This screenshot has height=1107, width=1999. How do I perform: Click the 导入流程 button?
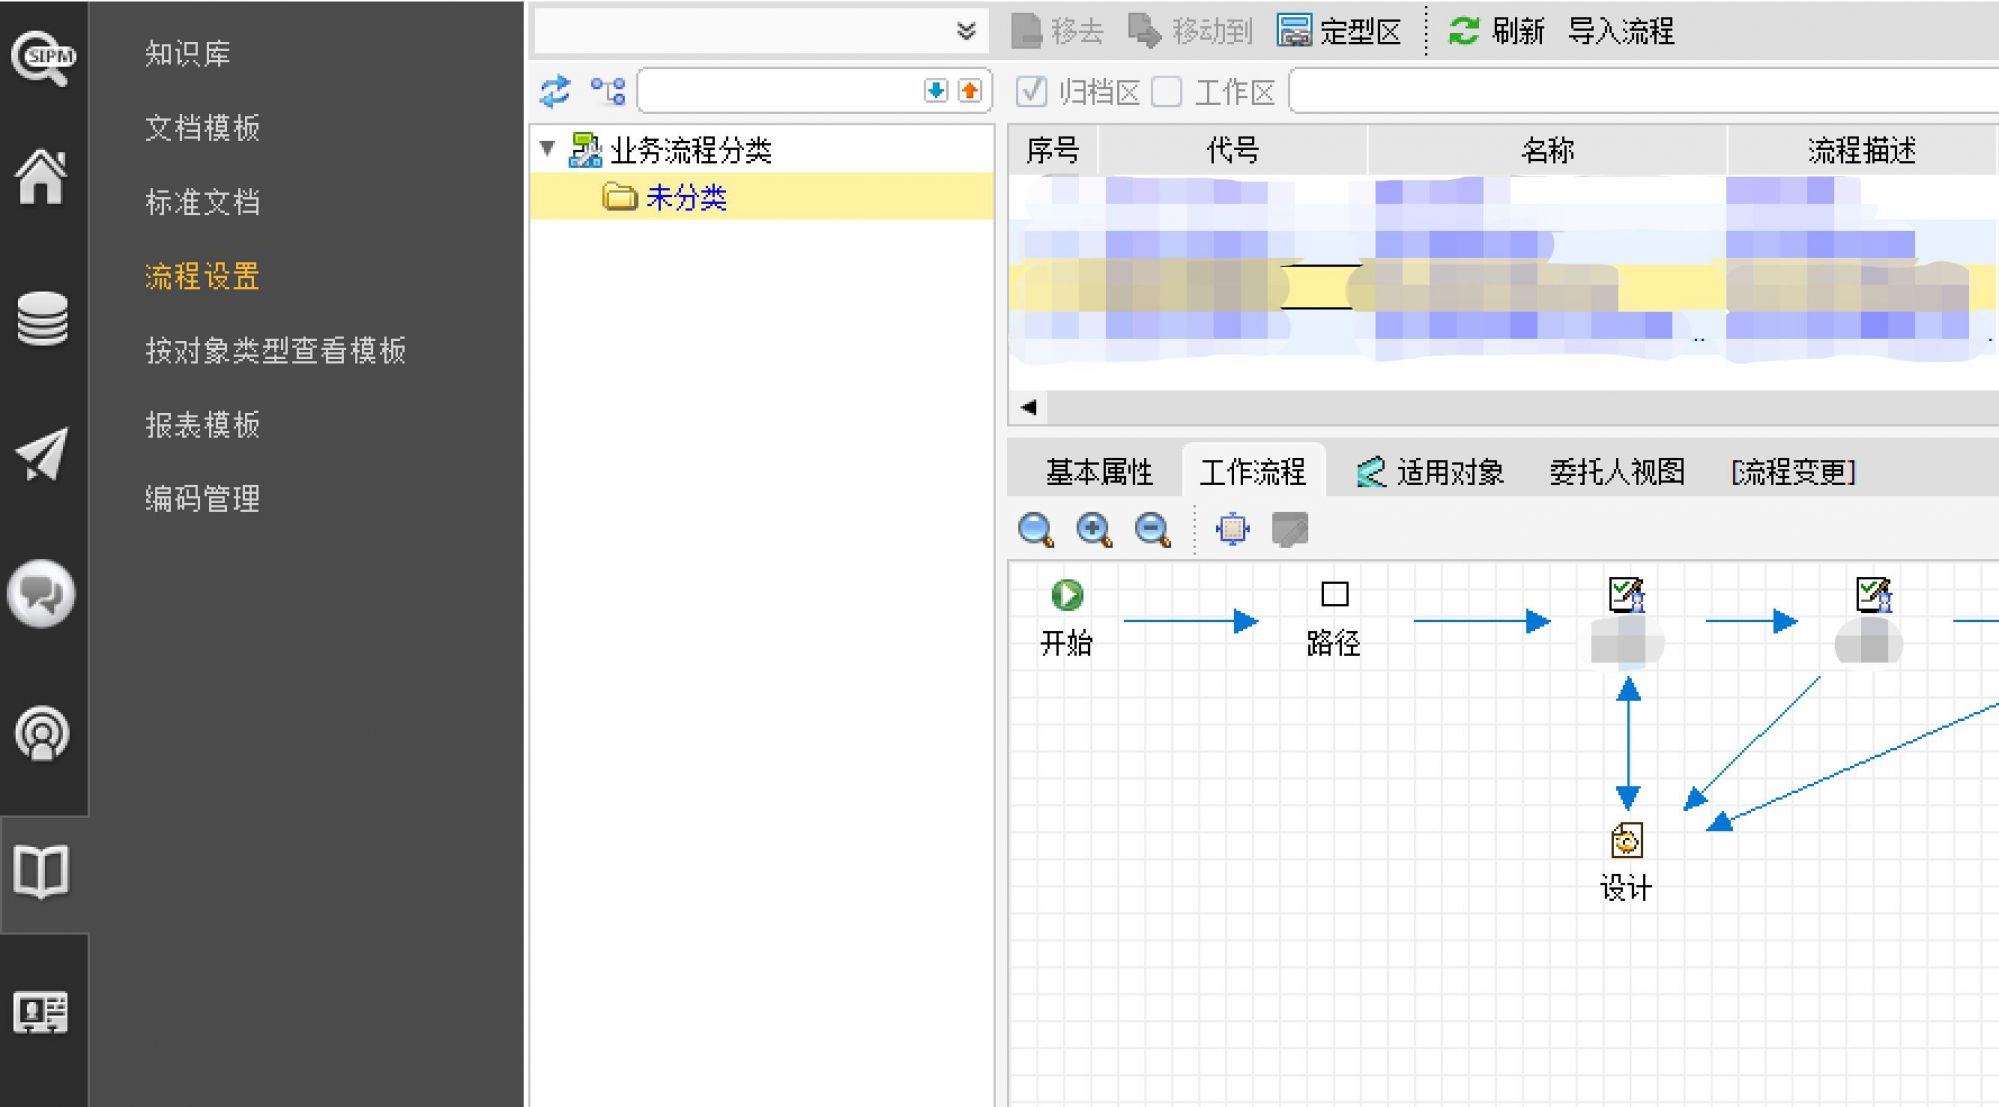[x=1621, y=31]
